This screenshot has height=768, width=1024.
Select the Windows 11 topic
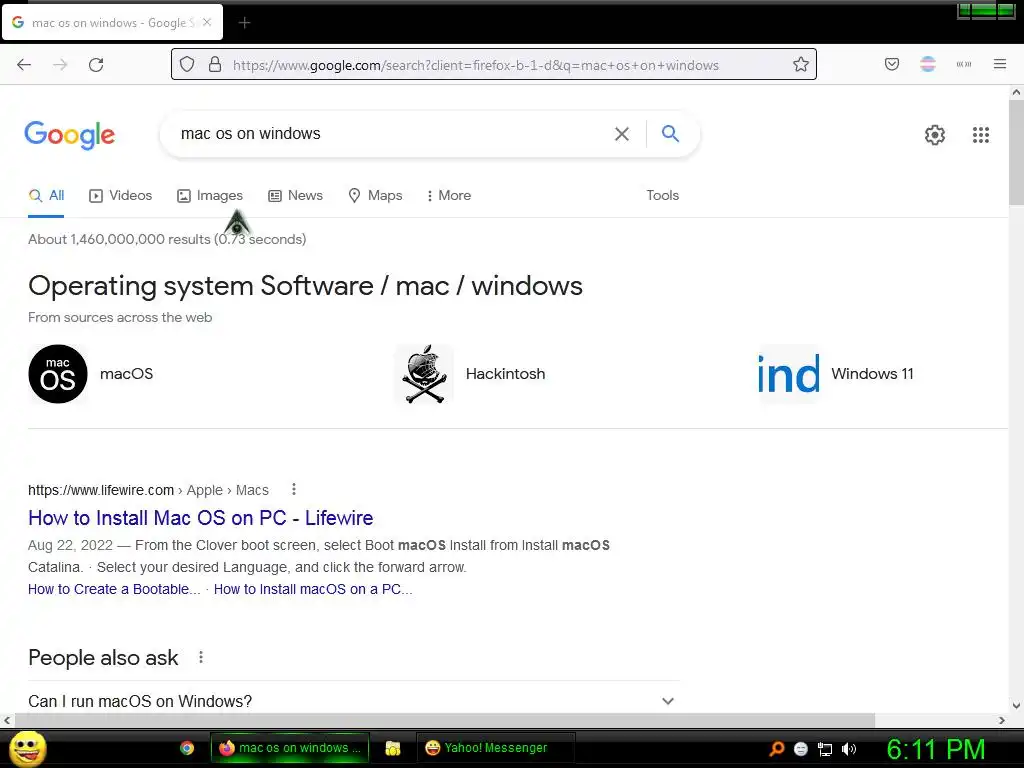pos(836,374)
